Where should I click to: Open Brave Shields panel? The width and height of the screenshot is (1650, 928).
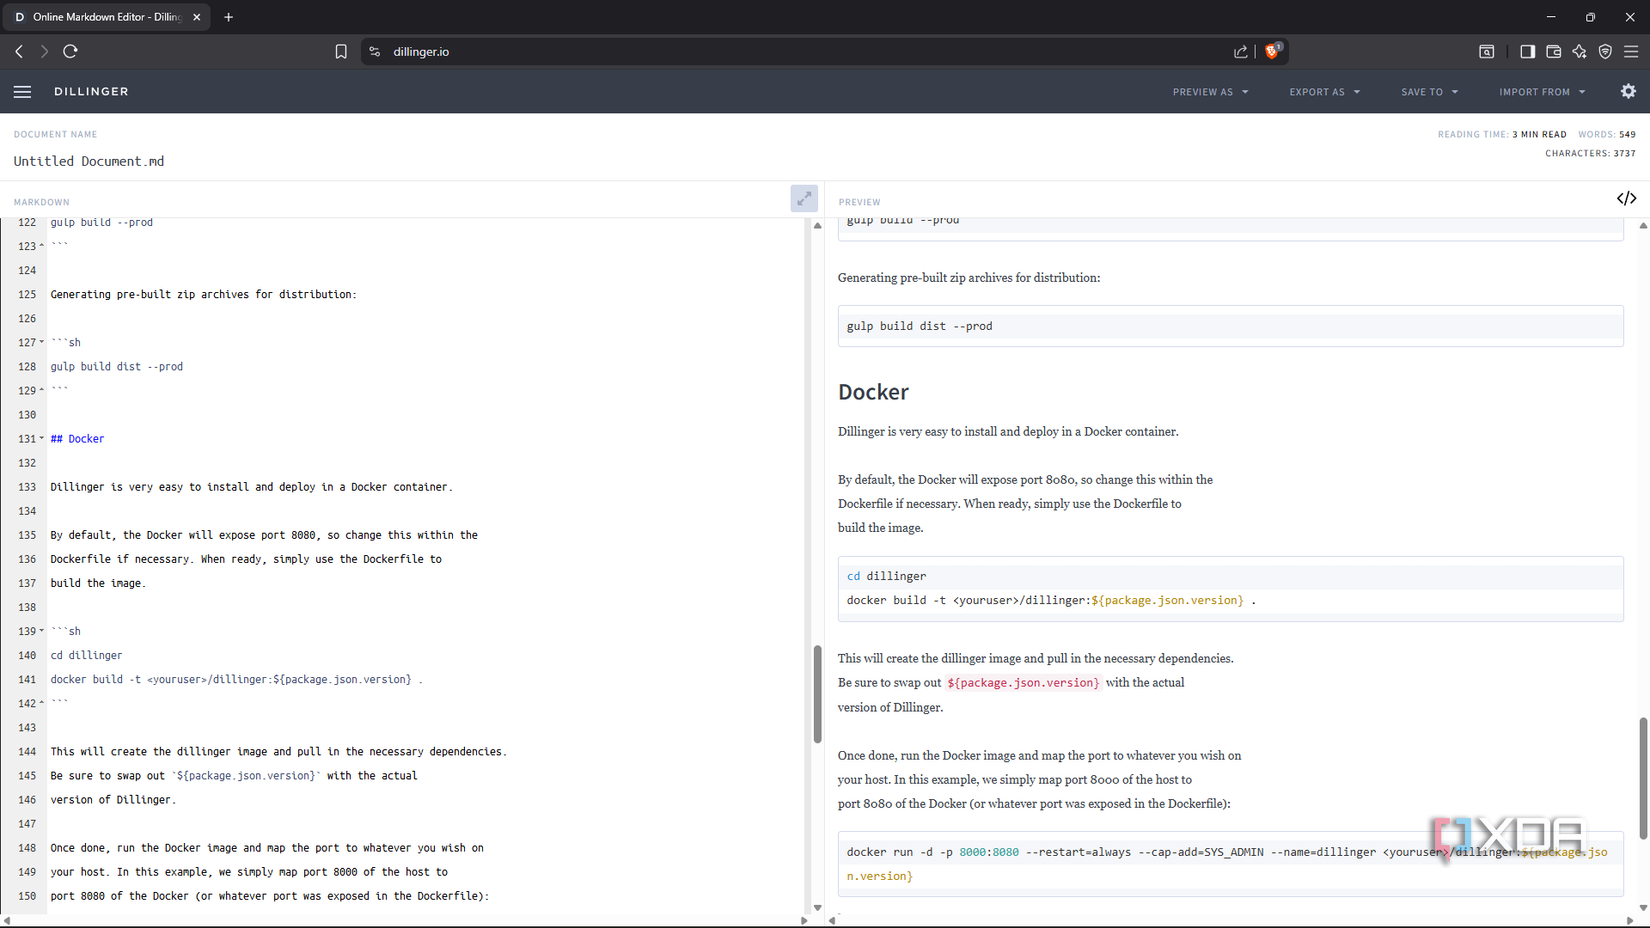[1272, 51]
